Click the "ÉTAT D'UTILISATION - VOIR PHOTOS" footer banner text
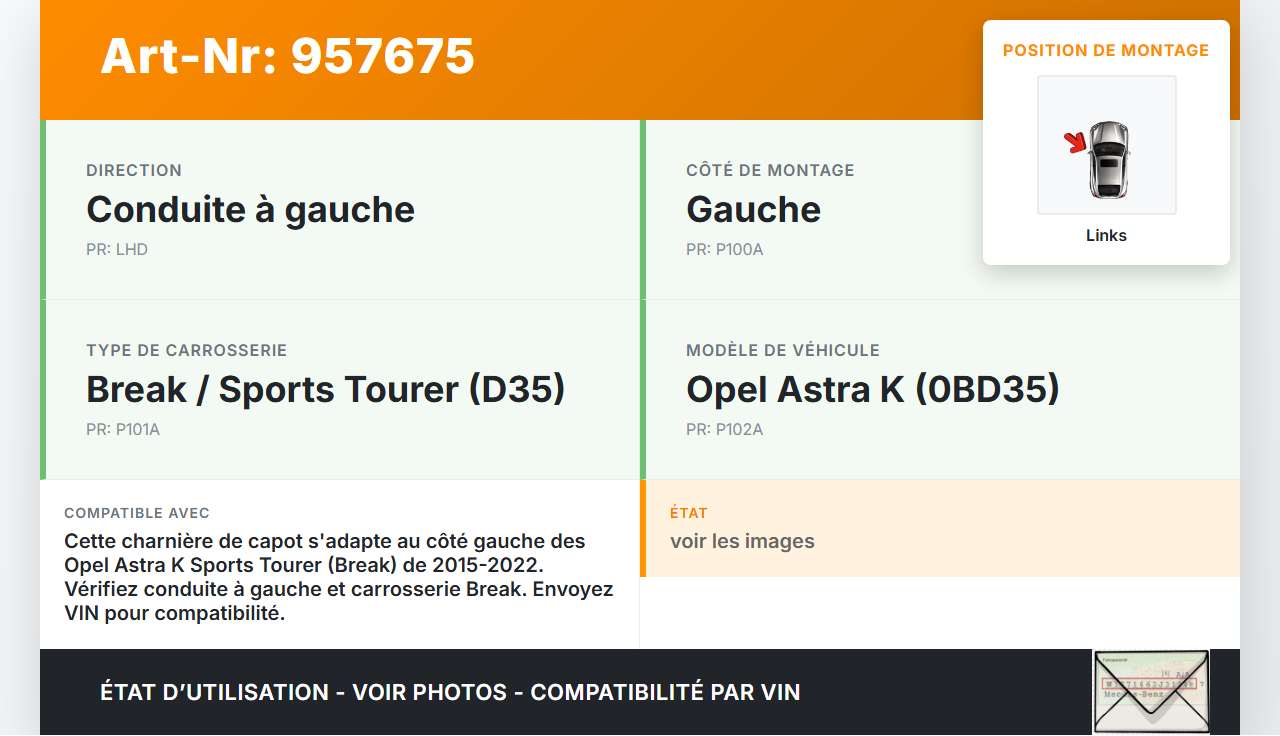This screenshot has width=1280, height=736. [x=450, y=692]
